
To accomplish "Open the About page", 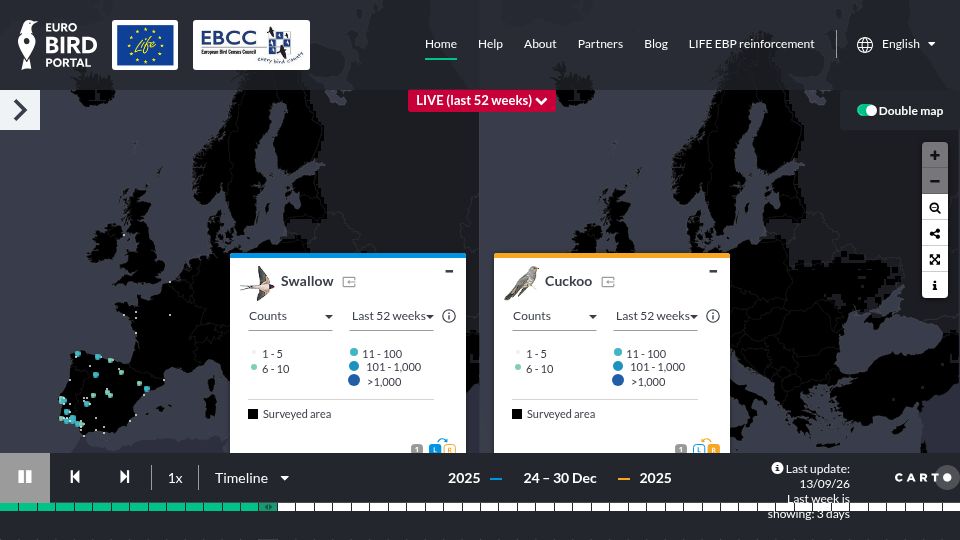I will click(x=540, y=44).
